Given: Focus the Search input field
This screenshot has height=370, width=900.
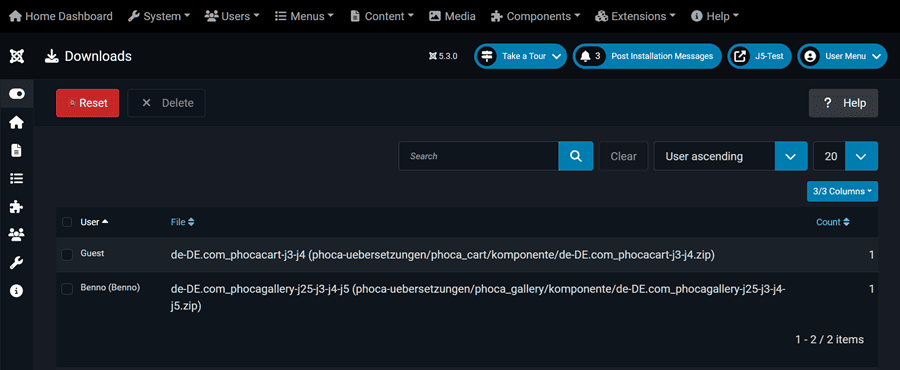Looking at the screenshot, I should coord(479,156).
